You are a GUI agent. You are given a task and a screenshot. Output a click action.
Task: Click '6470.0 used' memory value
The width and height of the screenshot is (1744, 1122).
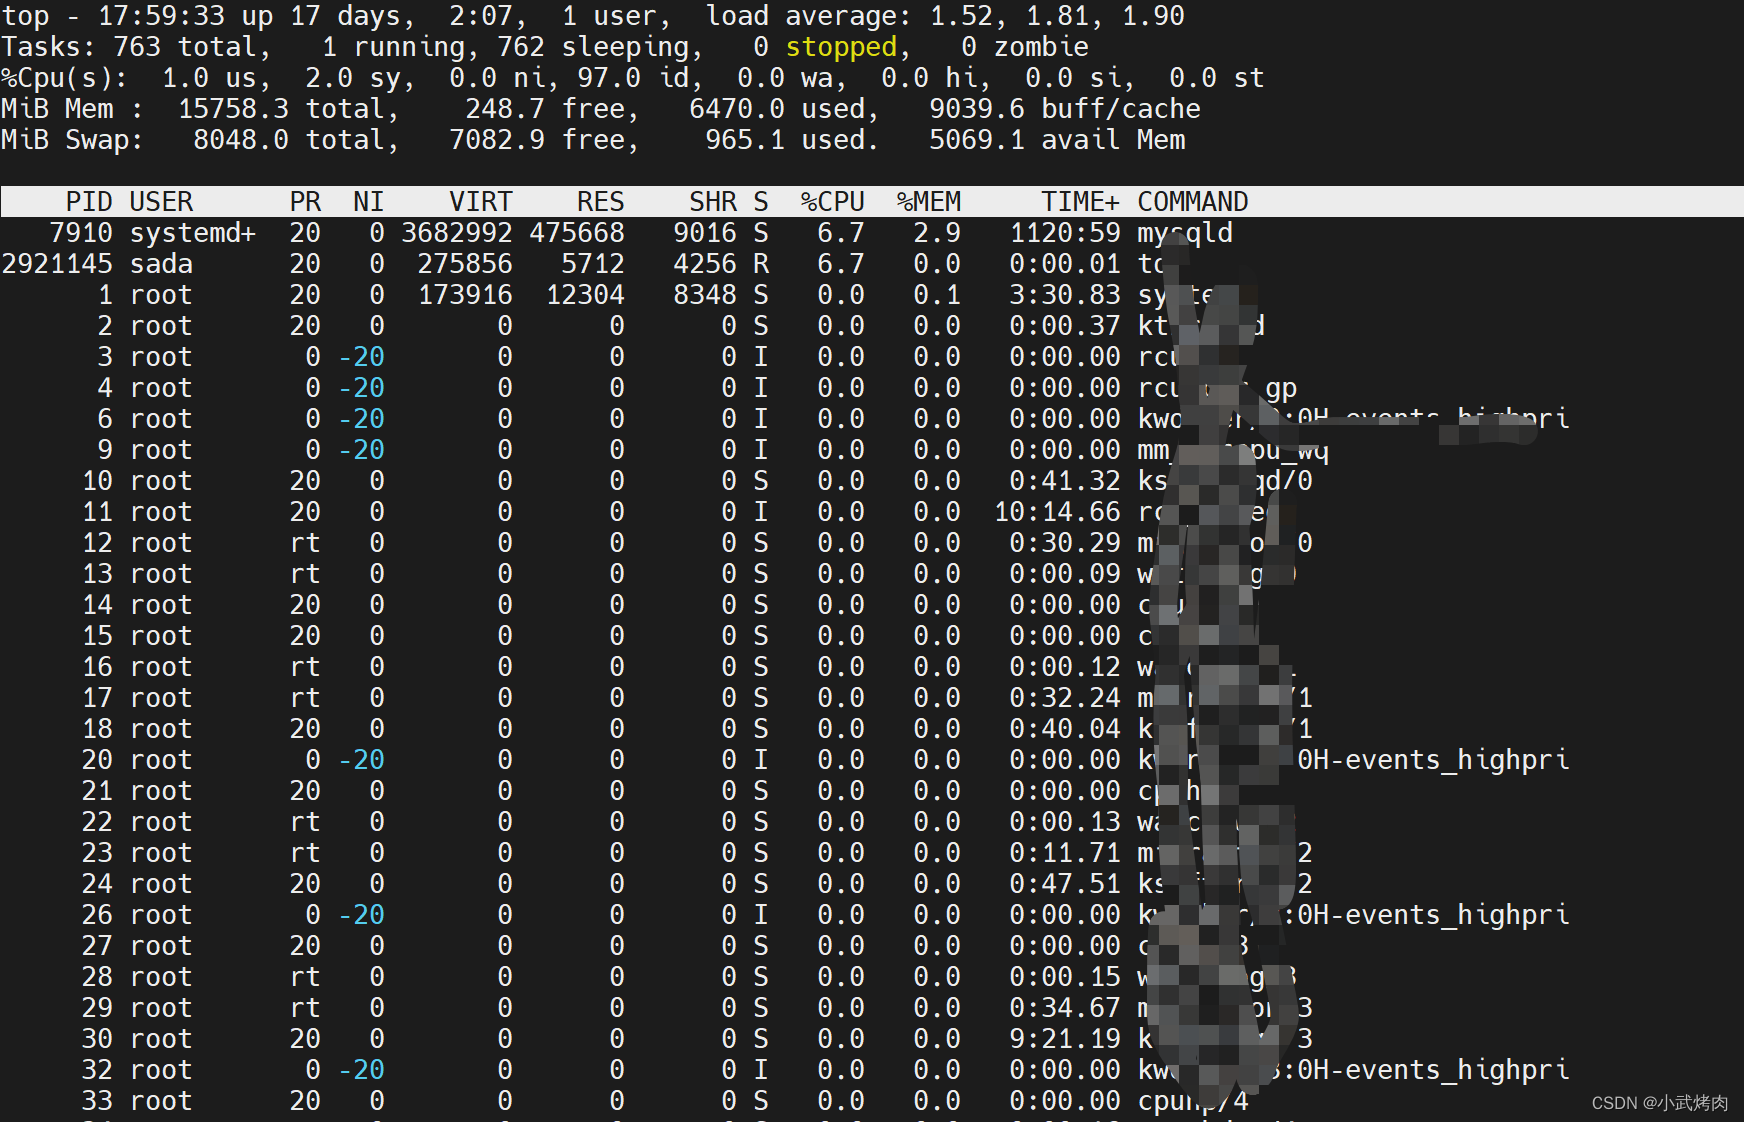777,109
